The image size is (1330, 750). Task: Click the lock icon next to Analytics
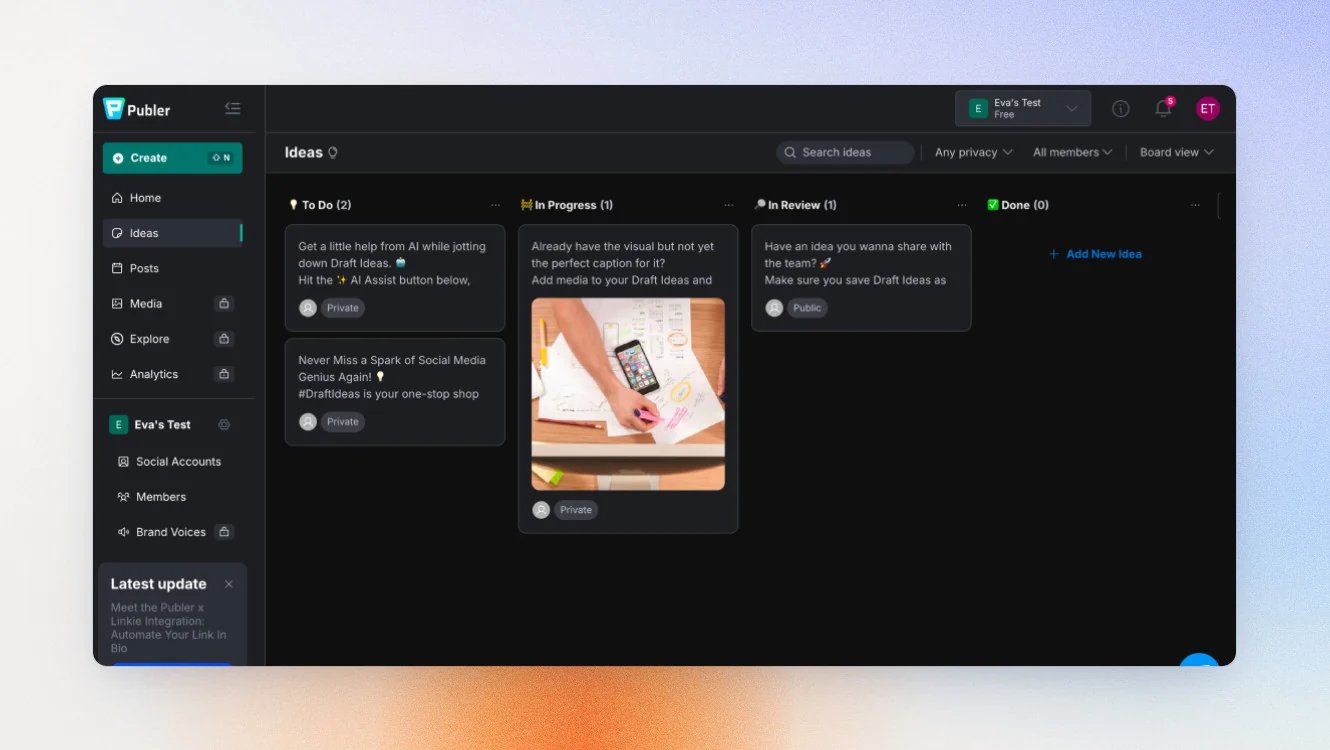pyautogui.click(x=224, y=374)
